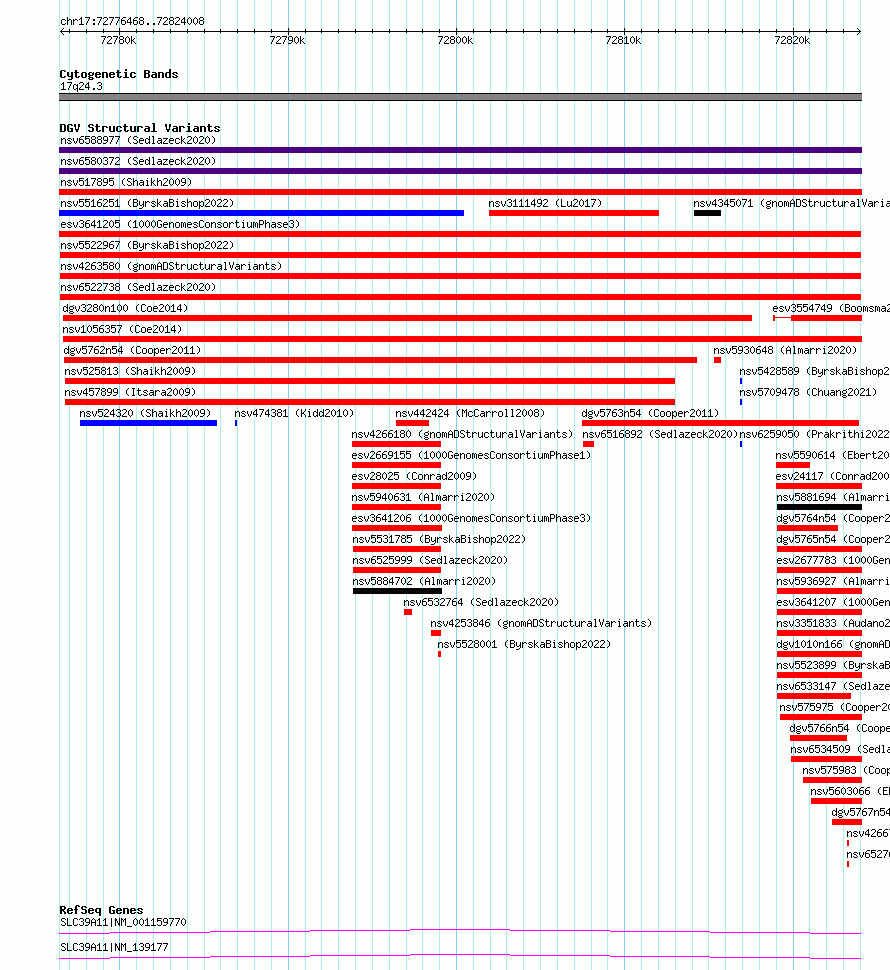Click esv28025 (Conrad2009) label

pos(414,477)
